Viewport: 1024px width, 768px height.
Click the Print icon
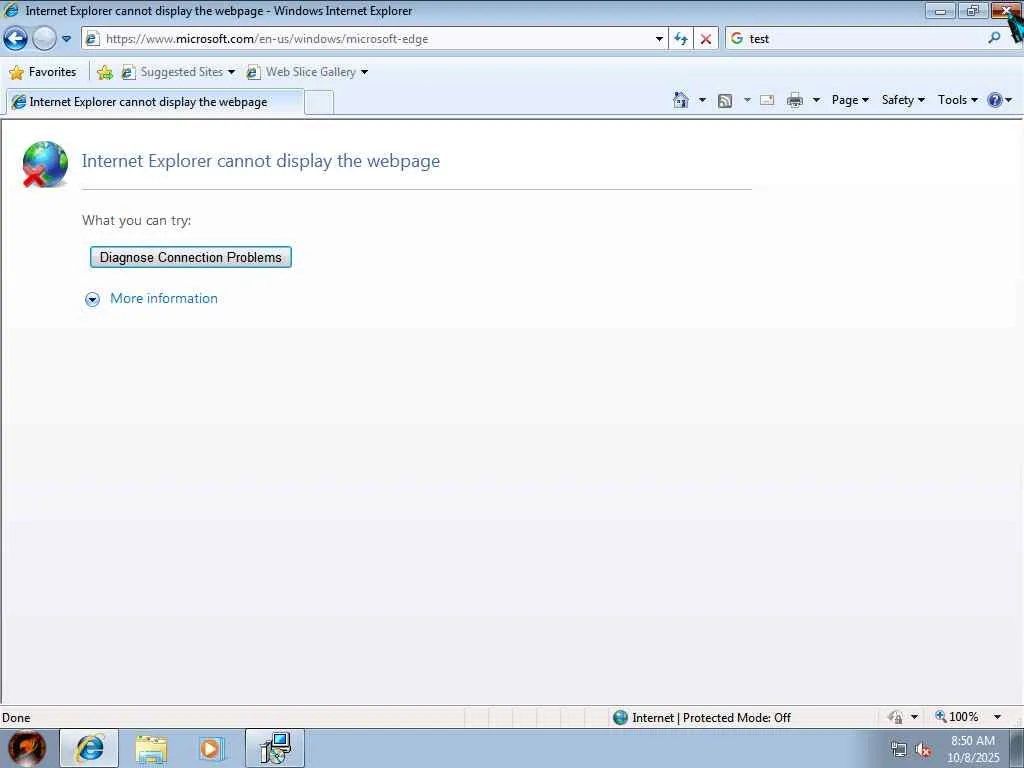(795, 100)
